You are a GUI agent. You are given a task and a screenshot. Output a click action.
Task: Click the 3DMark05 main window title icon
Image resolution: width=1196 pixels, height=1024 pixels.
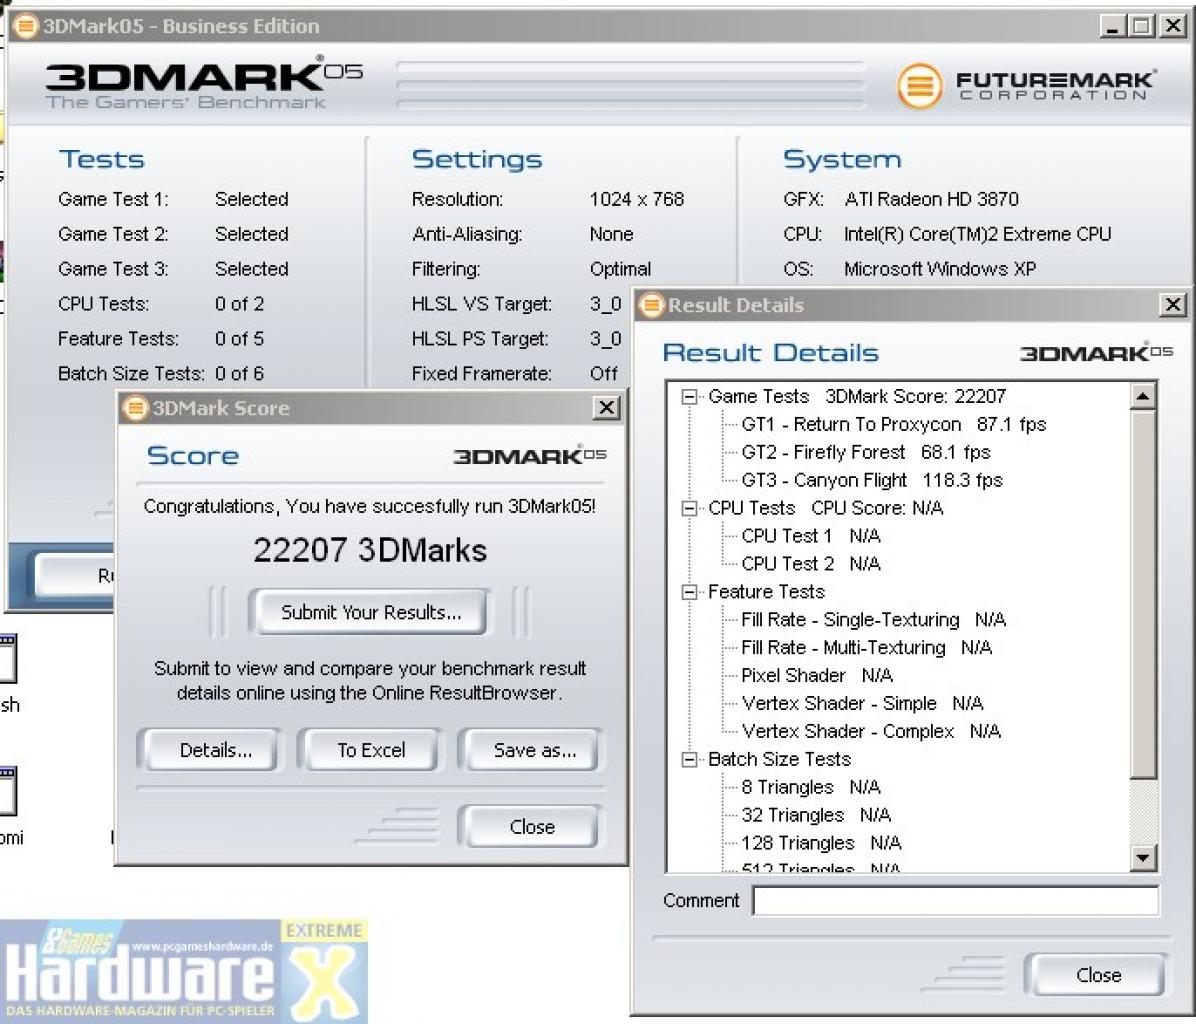[x=25, y=26]
